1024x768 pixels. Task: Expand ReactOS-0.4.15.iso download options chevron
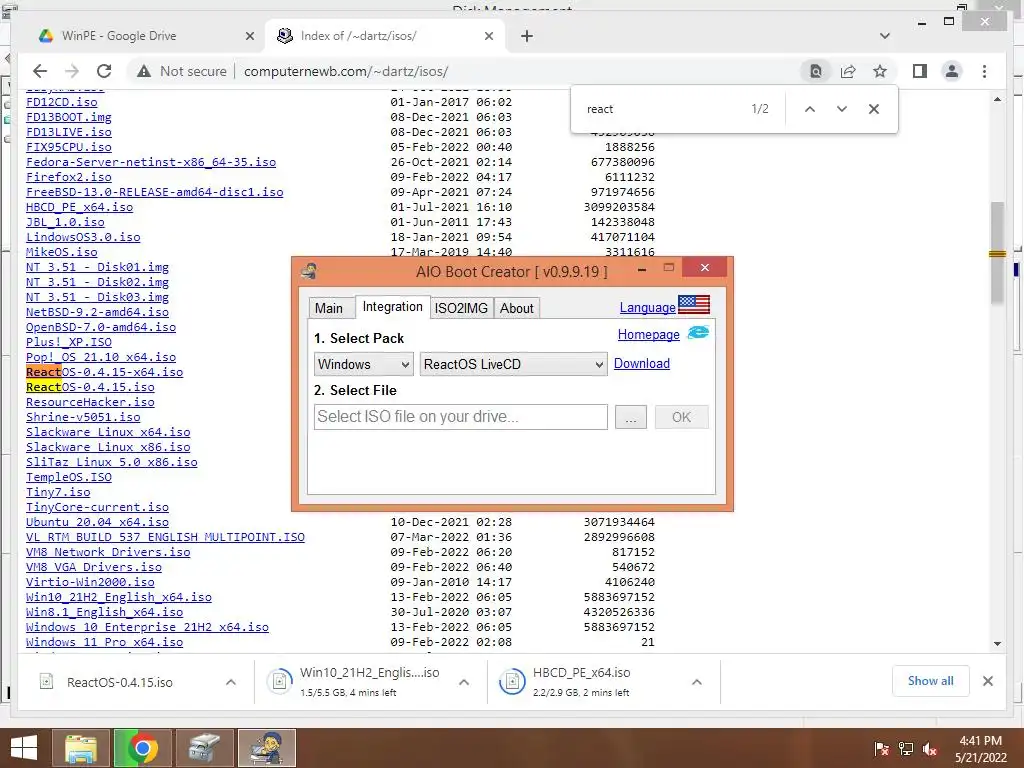[x=231, y=682]
